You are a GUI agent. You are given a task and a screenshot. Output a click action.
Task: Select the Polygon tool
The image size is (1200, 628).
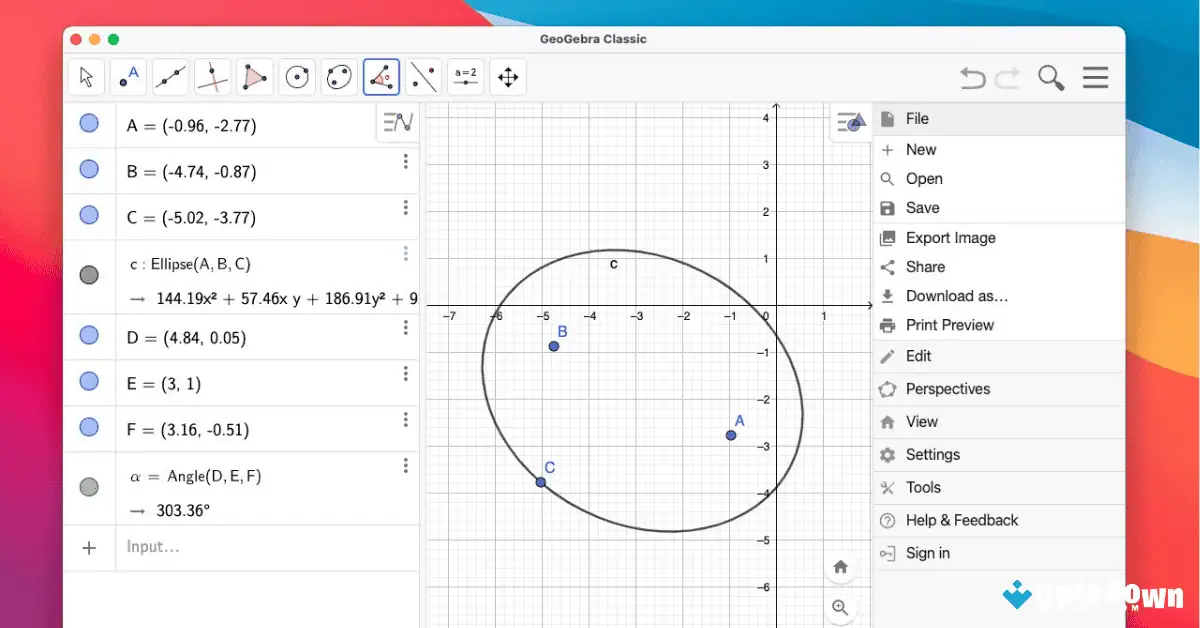tap(254, 76)
